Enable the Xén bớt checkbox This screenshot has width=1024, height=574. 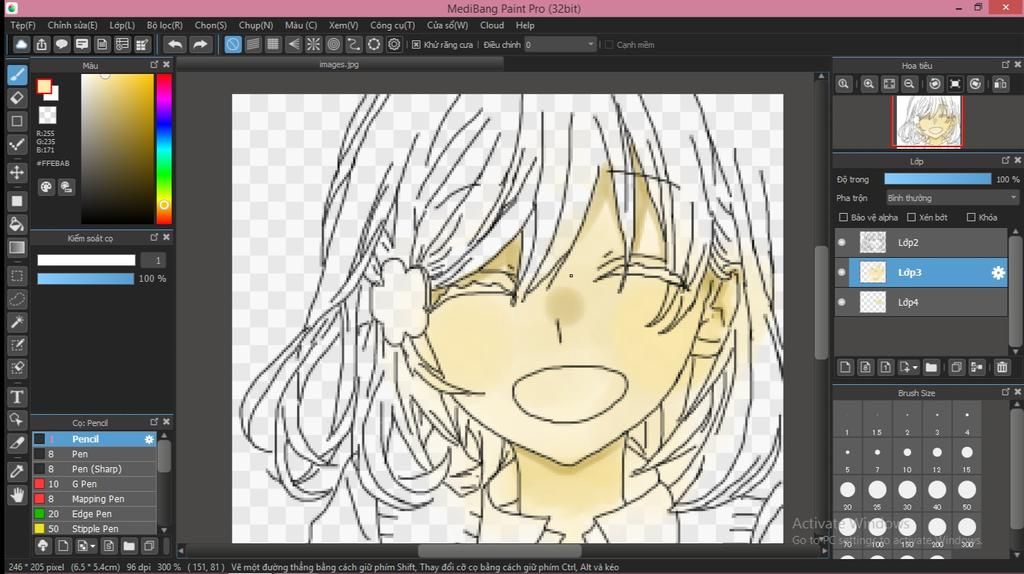tap(911, 217)
